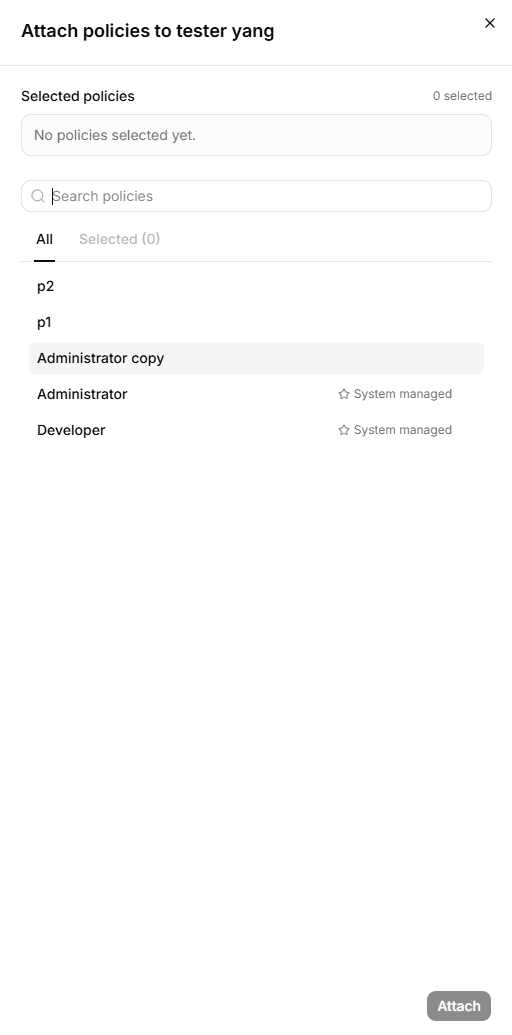Open the Selected (0) tab
512x1035 pixels.
(119, 239)
